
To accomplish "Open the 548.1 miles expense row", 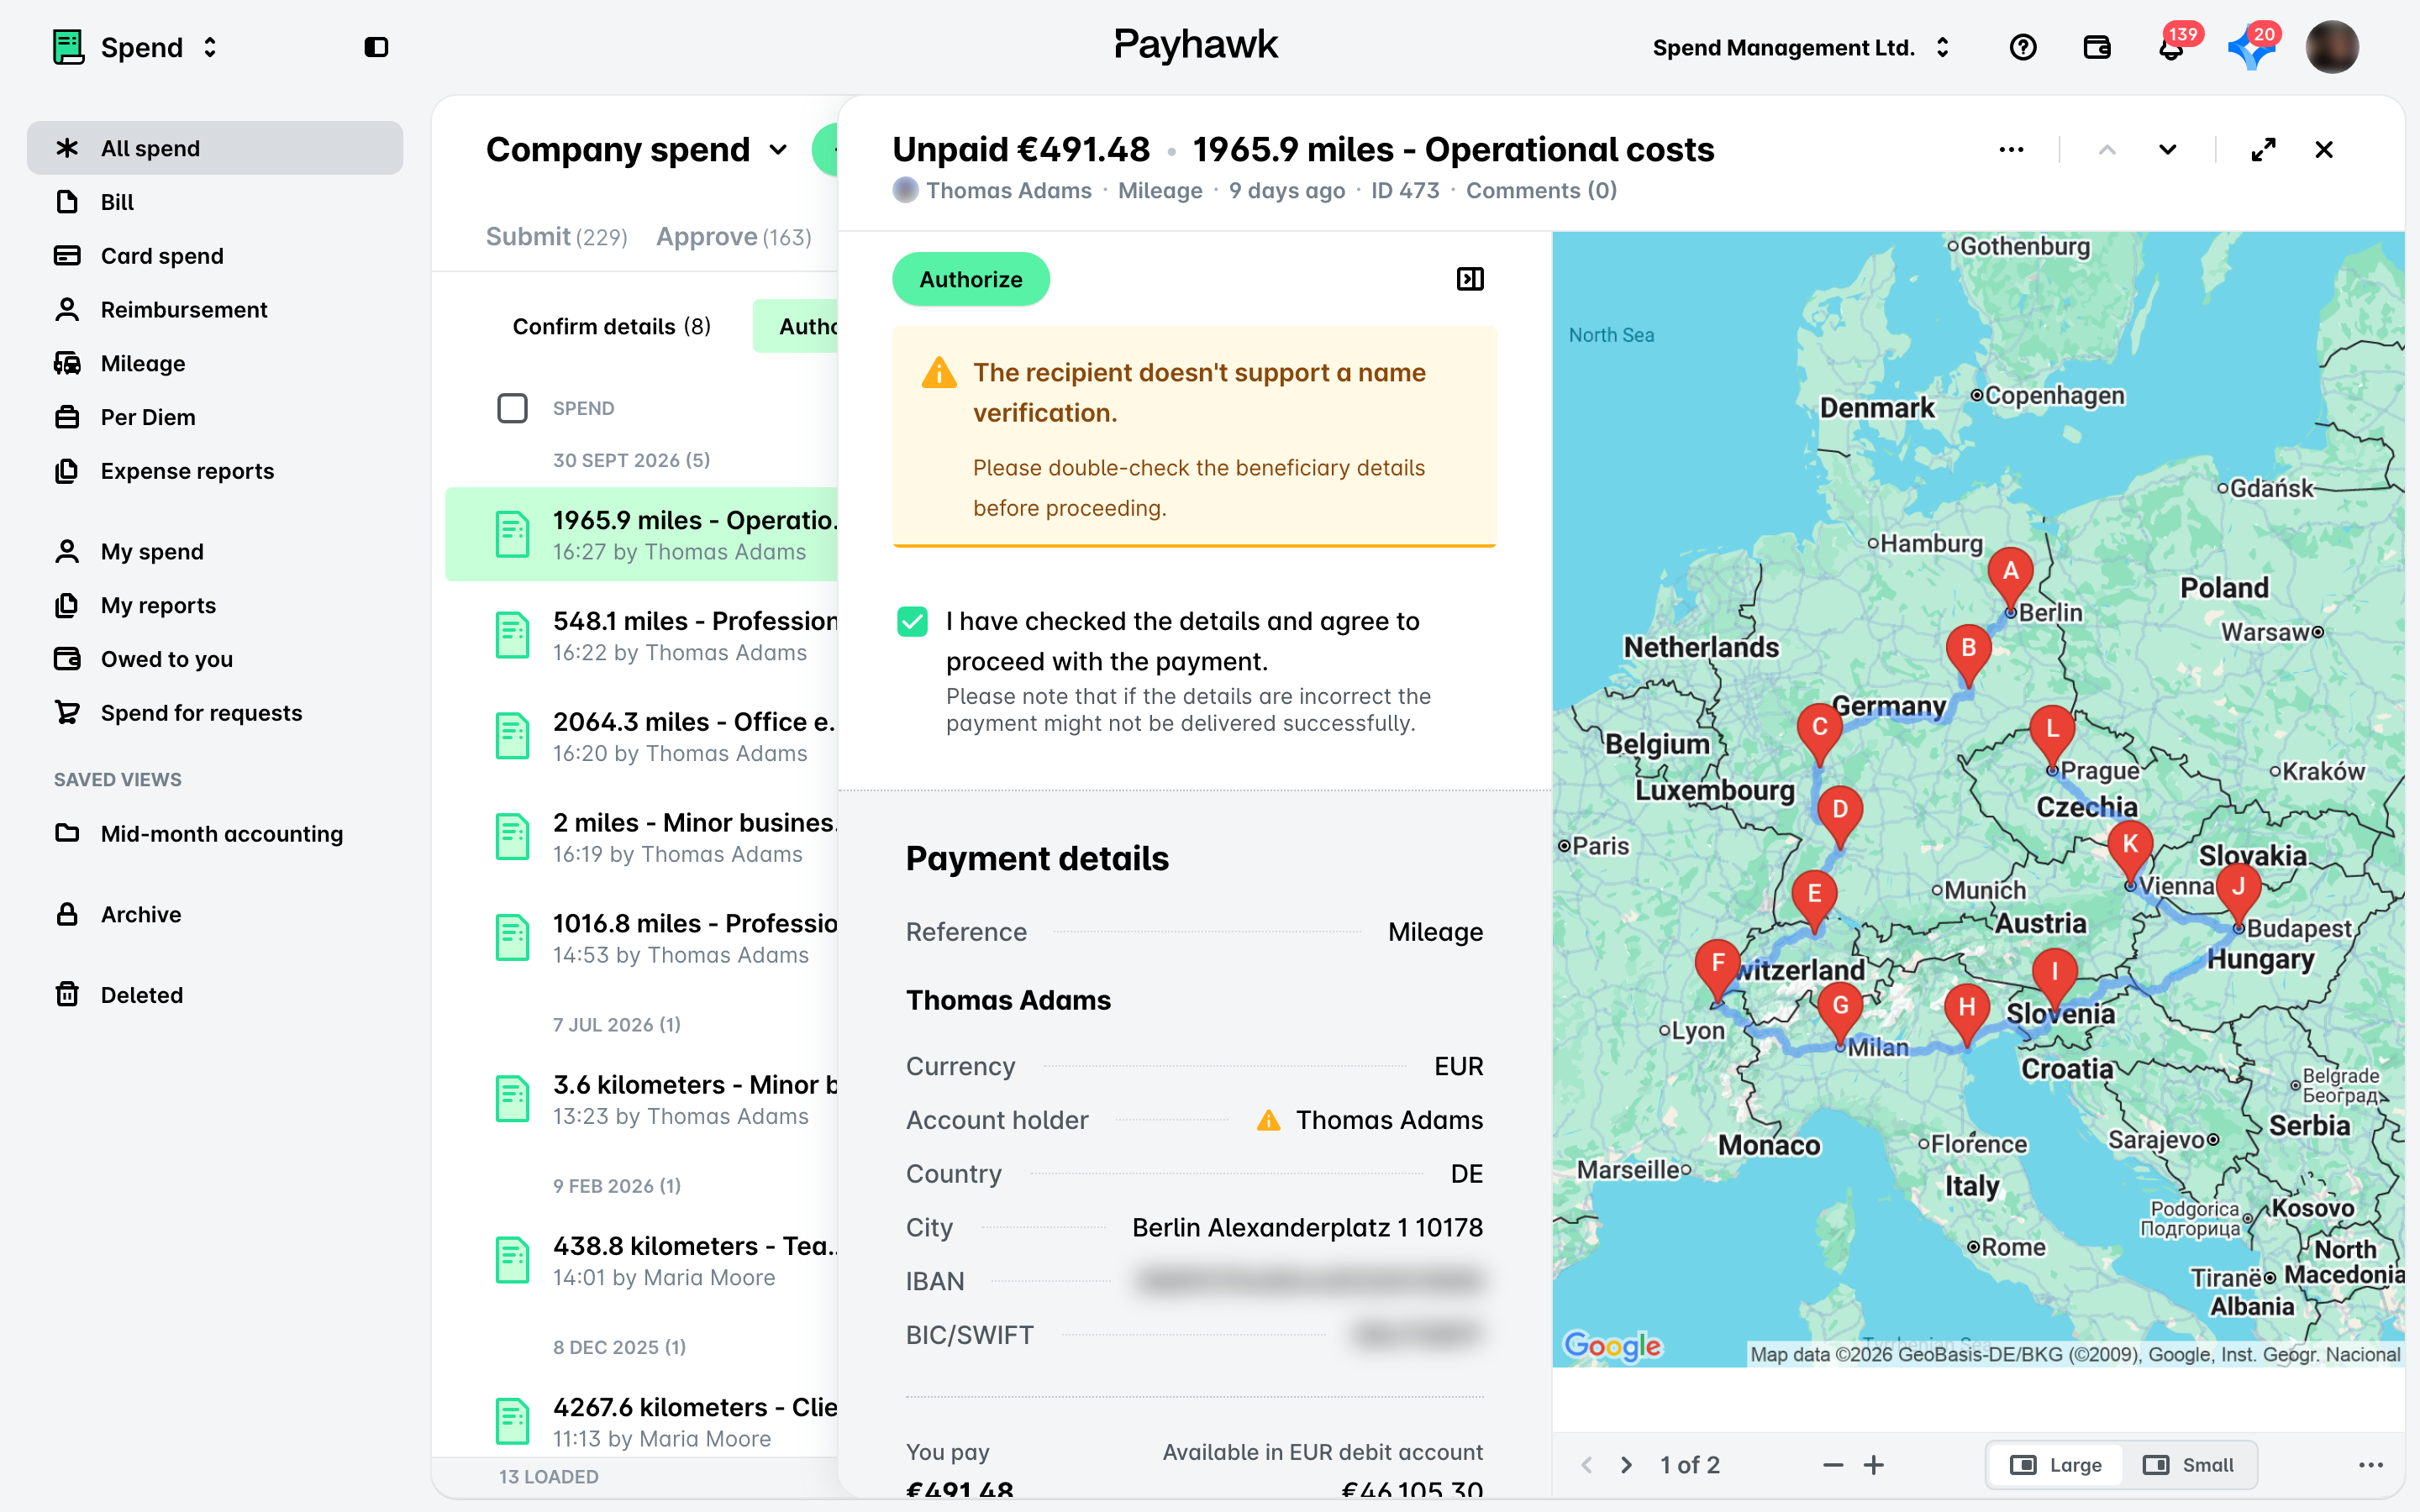I will (642, 635).
